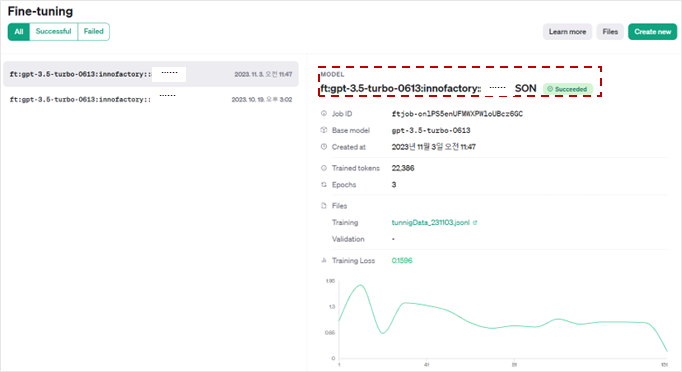Click the Fine-tuning page heading
Image resolution: width=682 pixels, height=372 pixels.
click(40, 11)
